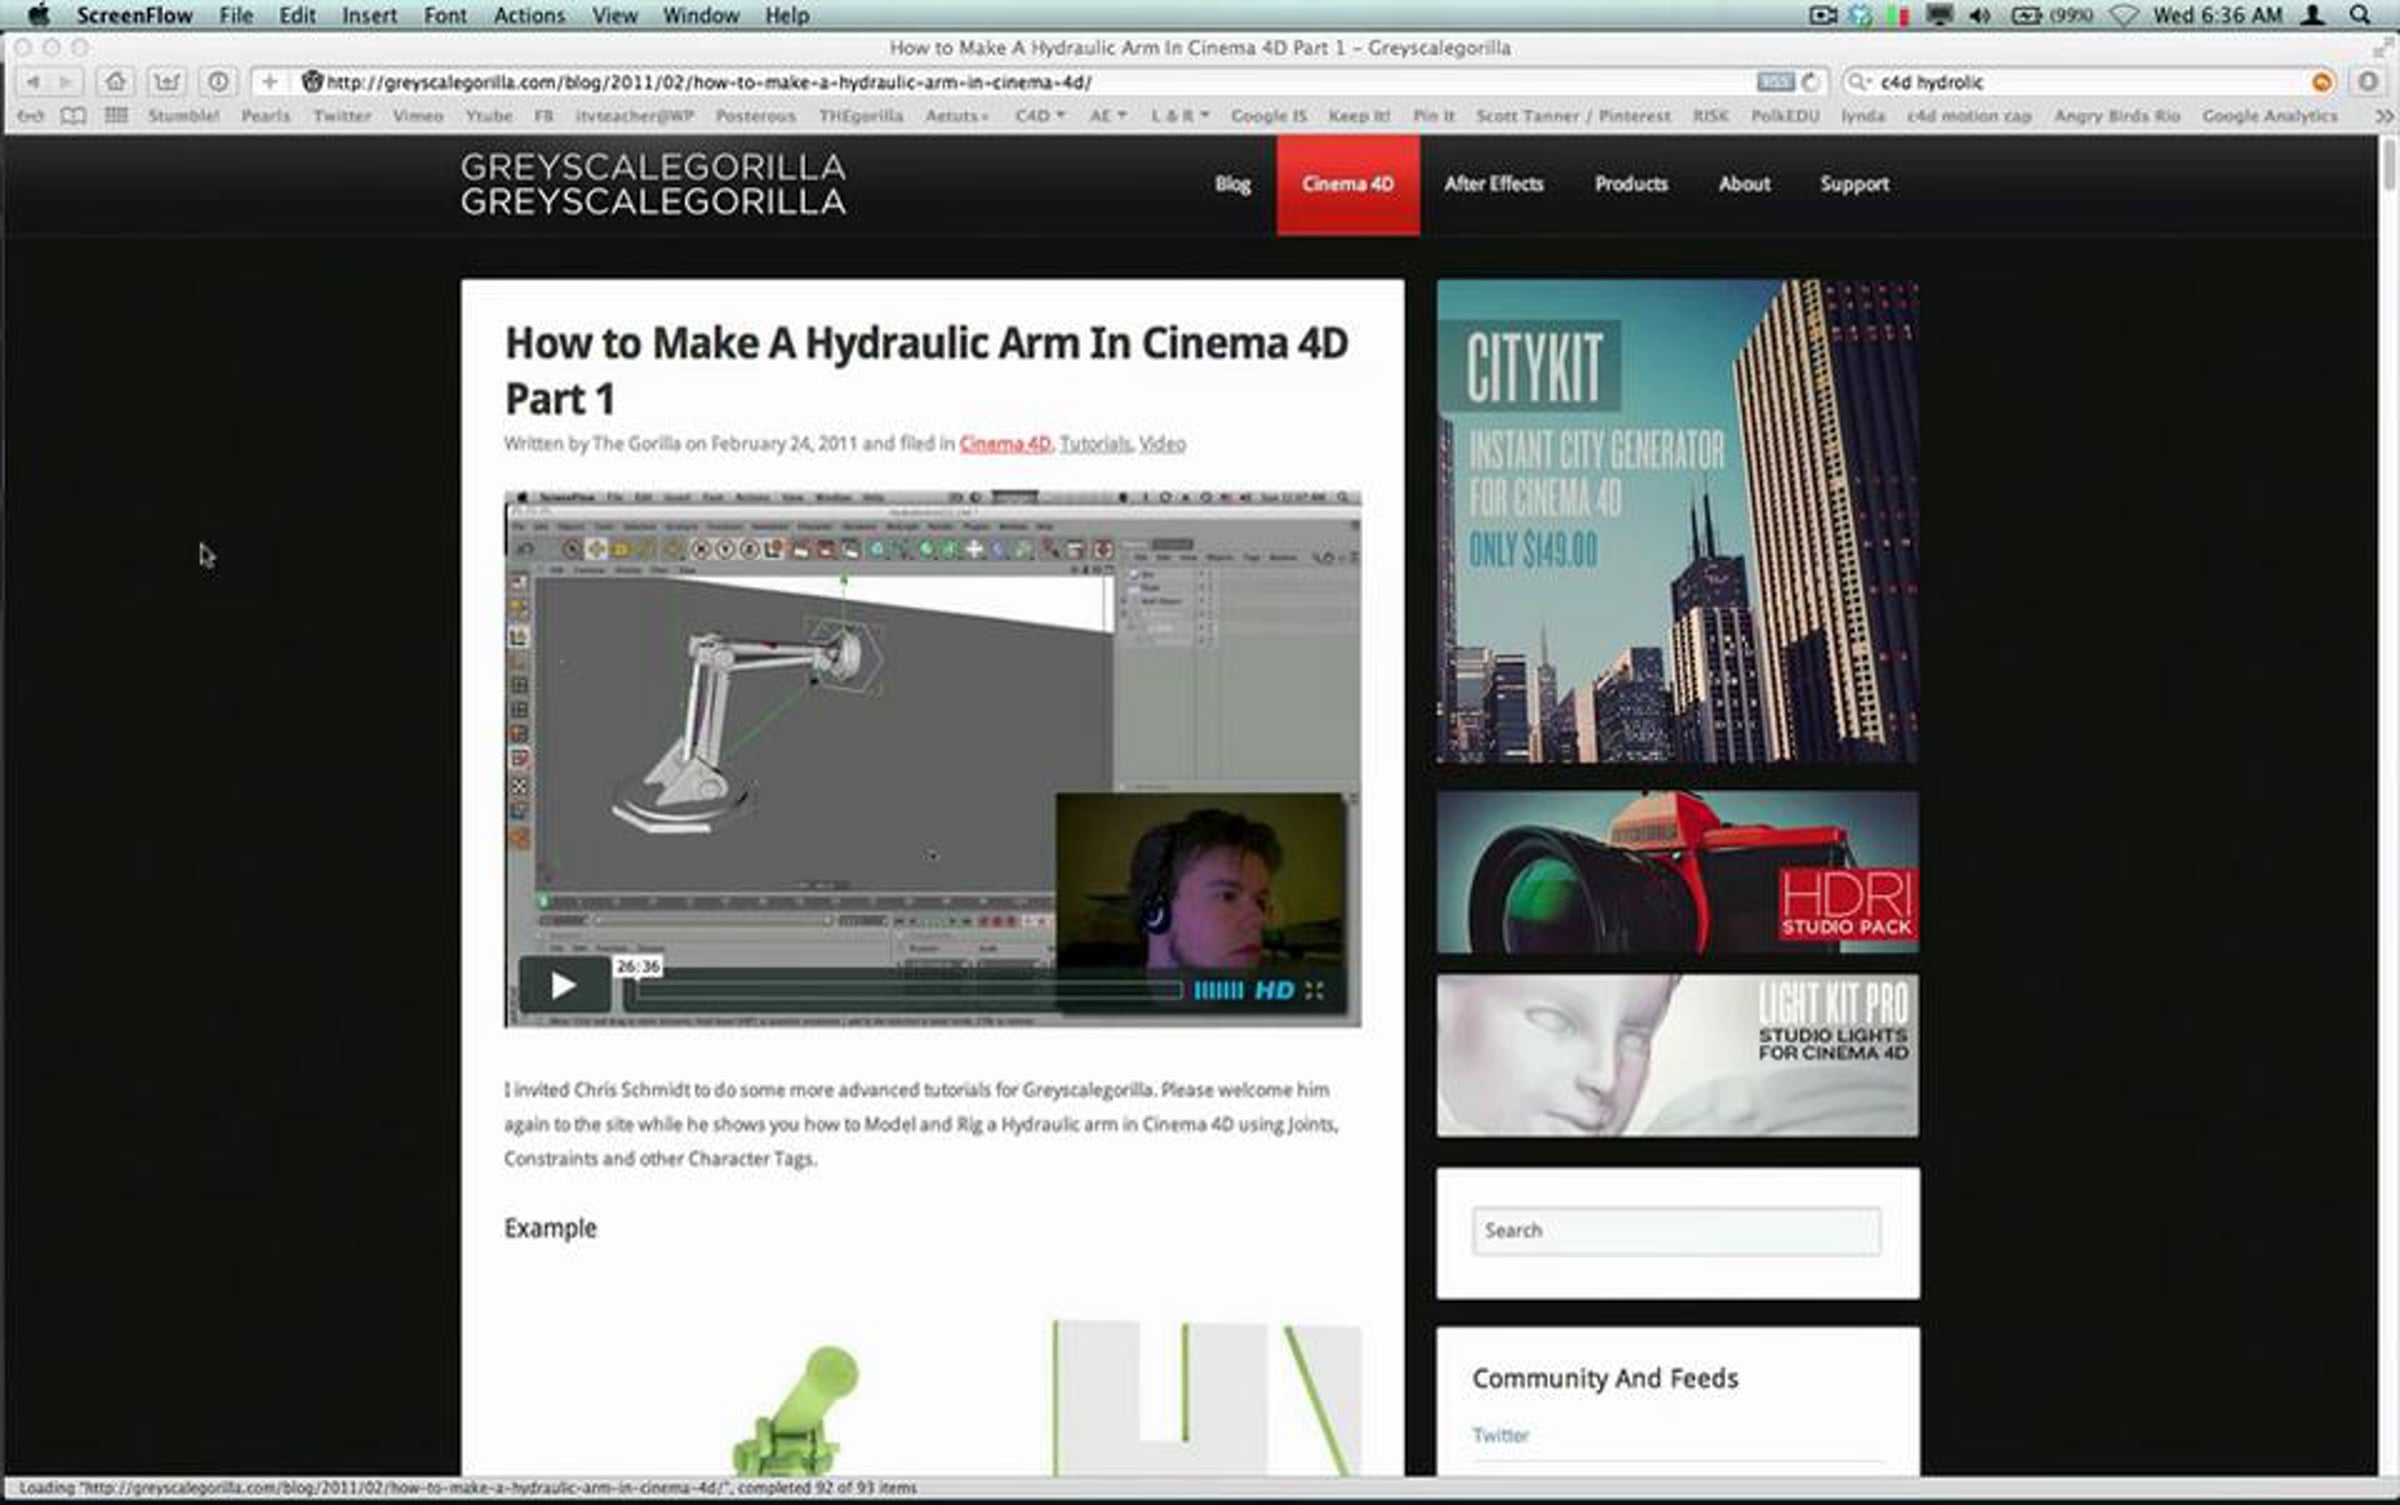Viewport: 2400px width, 1505px height.
Task: Open the Products navigation tab
Action: 1631,184
